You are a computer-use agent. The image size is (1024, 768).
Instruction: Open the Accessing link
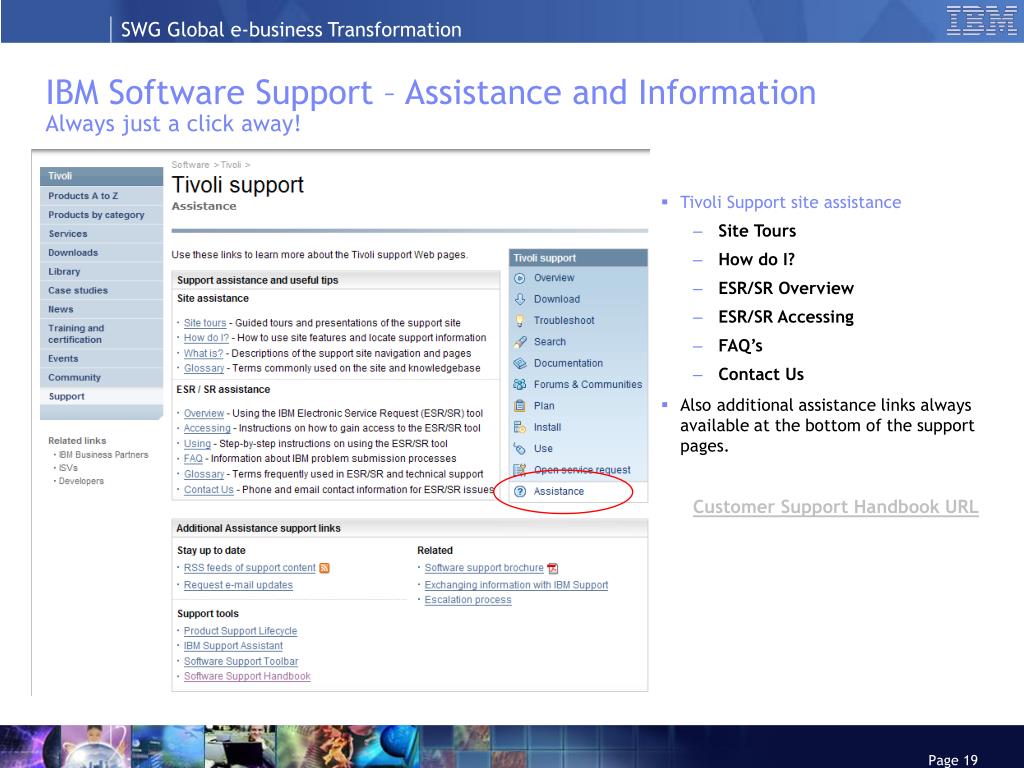tap(207, 428)
